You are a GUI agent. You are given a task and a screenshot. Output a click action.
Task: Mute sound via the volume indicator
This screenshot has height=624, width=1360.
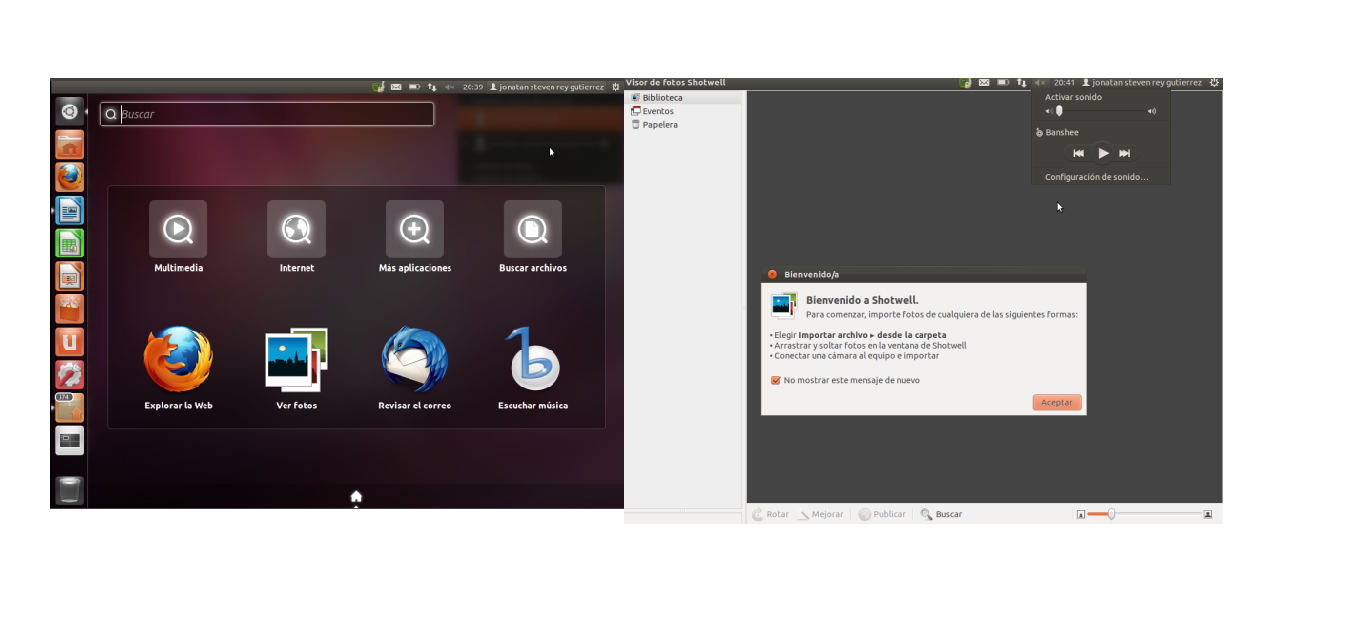point(1038,83)
